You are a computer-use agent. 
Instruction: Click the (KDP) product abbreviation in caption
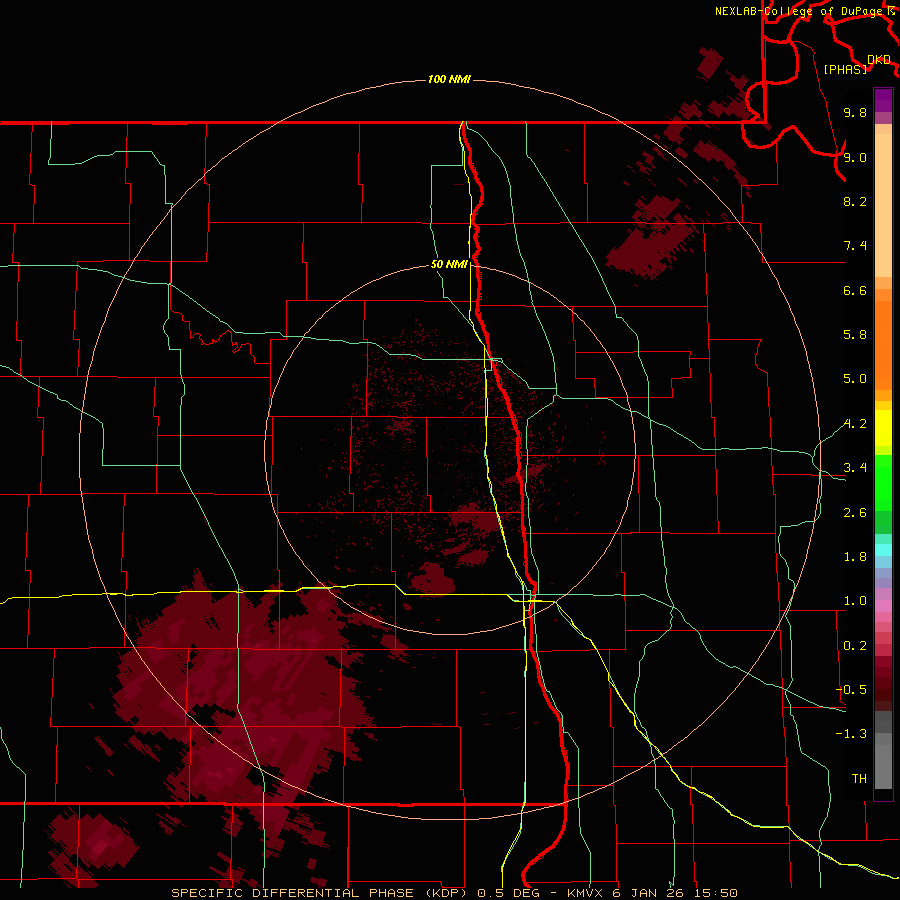tap(445, 893)
